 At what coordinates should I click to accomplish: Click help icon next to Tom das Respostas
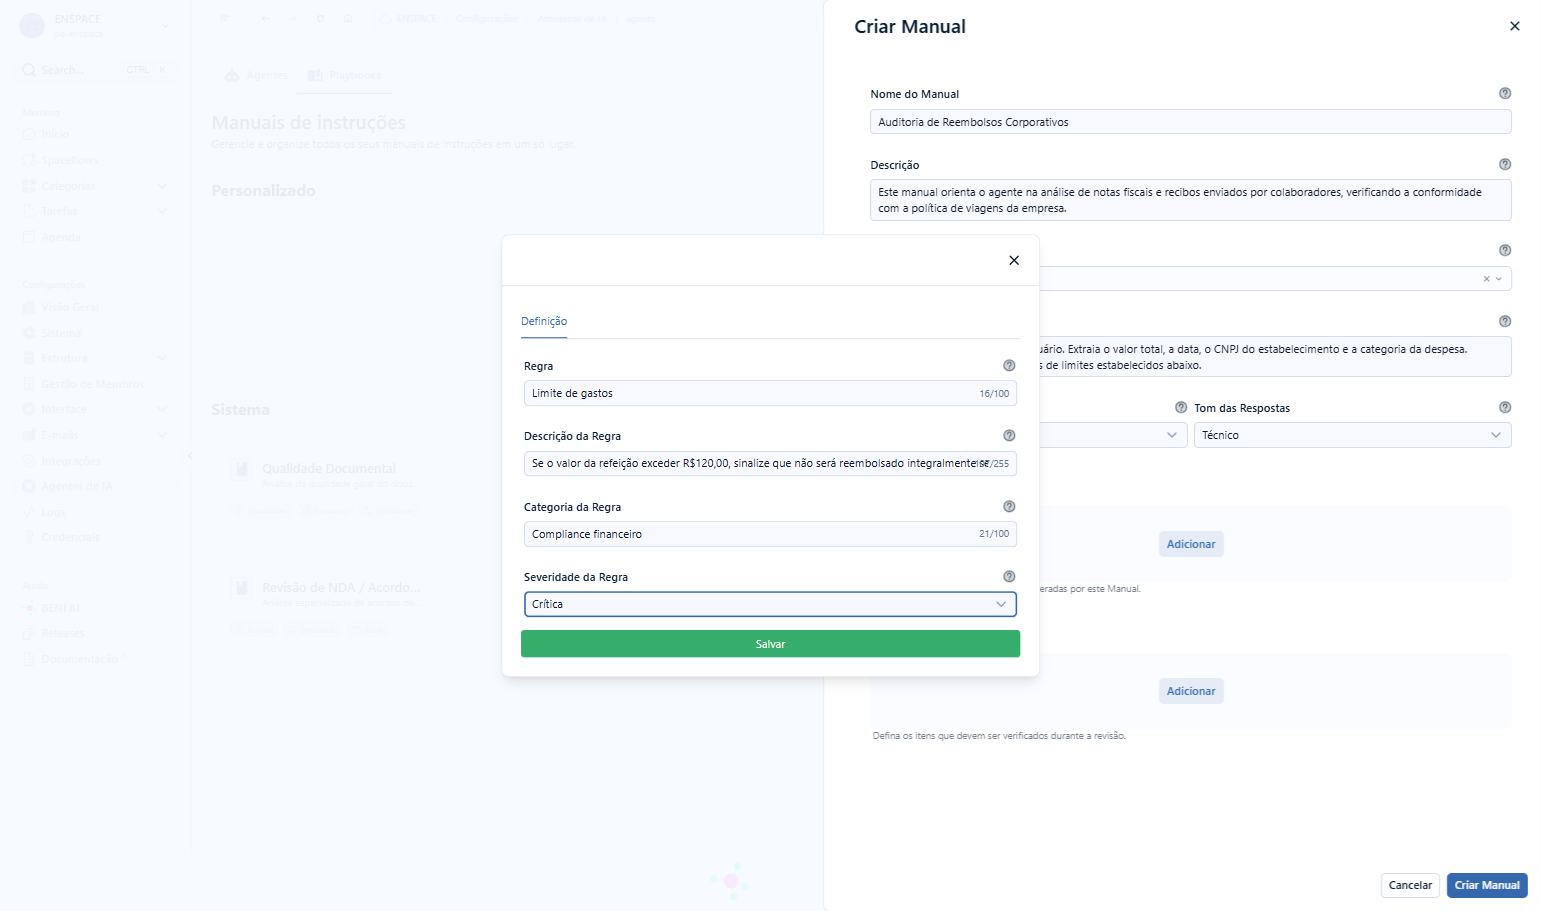[x=1505, y=407]
